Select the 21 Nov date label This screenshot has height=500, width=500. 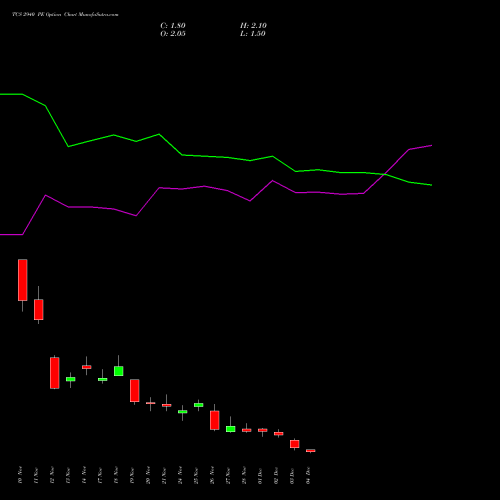coord(164,475)
